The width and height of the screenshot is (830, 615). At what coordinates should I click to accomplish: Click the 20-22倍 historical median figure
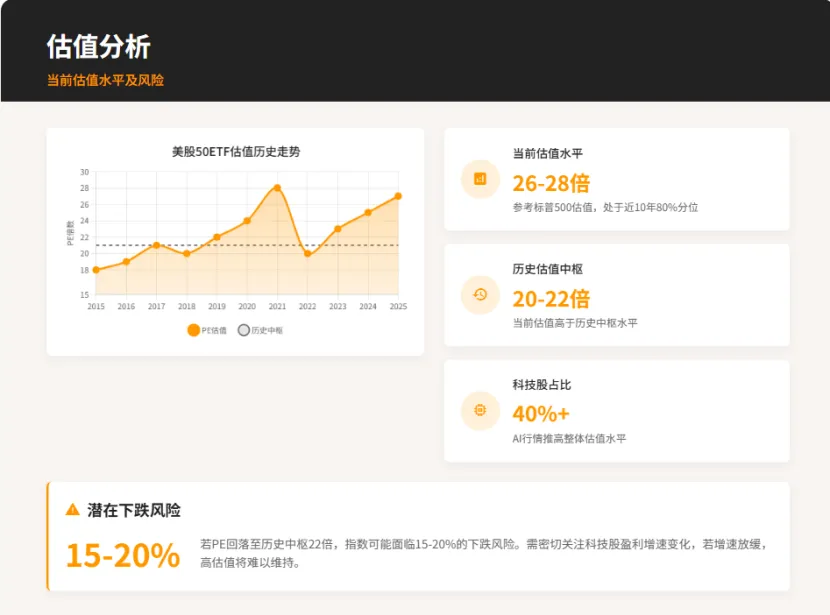(x=551, y=299)
